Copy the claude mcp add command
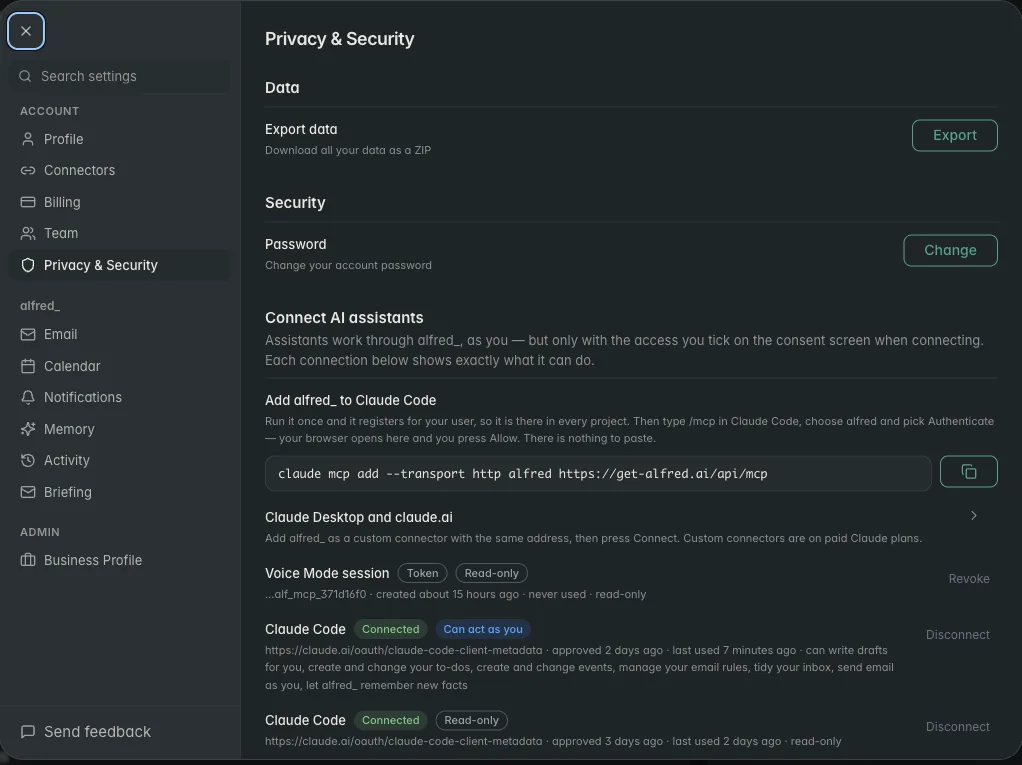Viewport: 1022px width, 765px height. click(969, 471)
